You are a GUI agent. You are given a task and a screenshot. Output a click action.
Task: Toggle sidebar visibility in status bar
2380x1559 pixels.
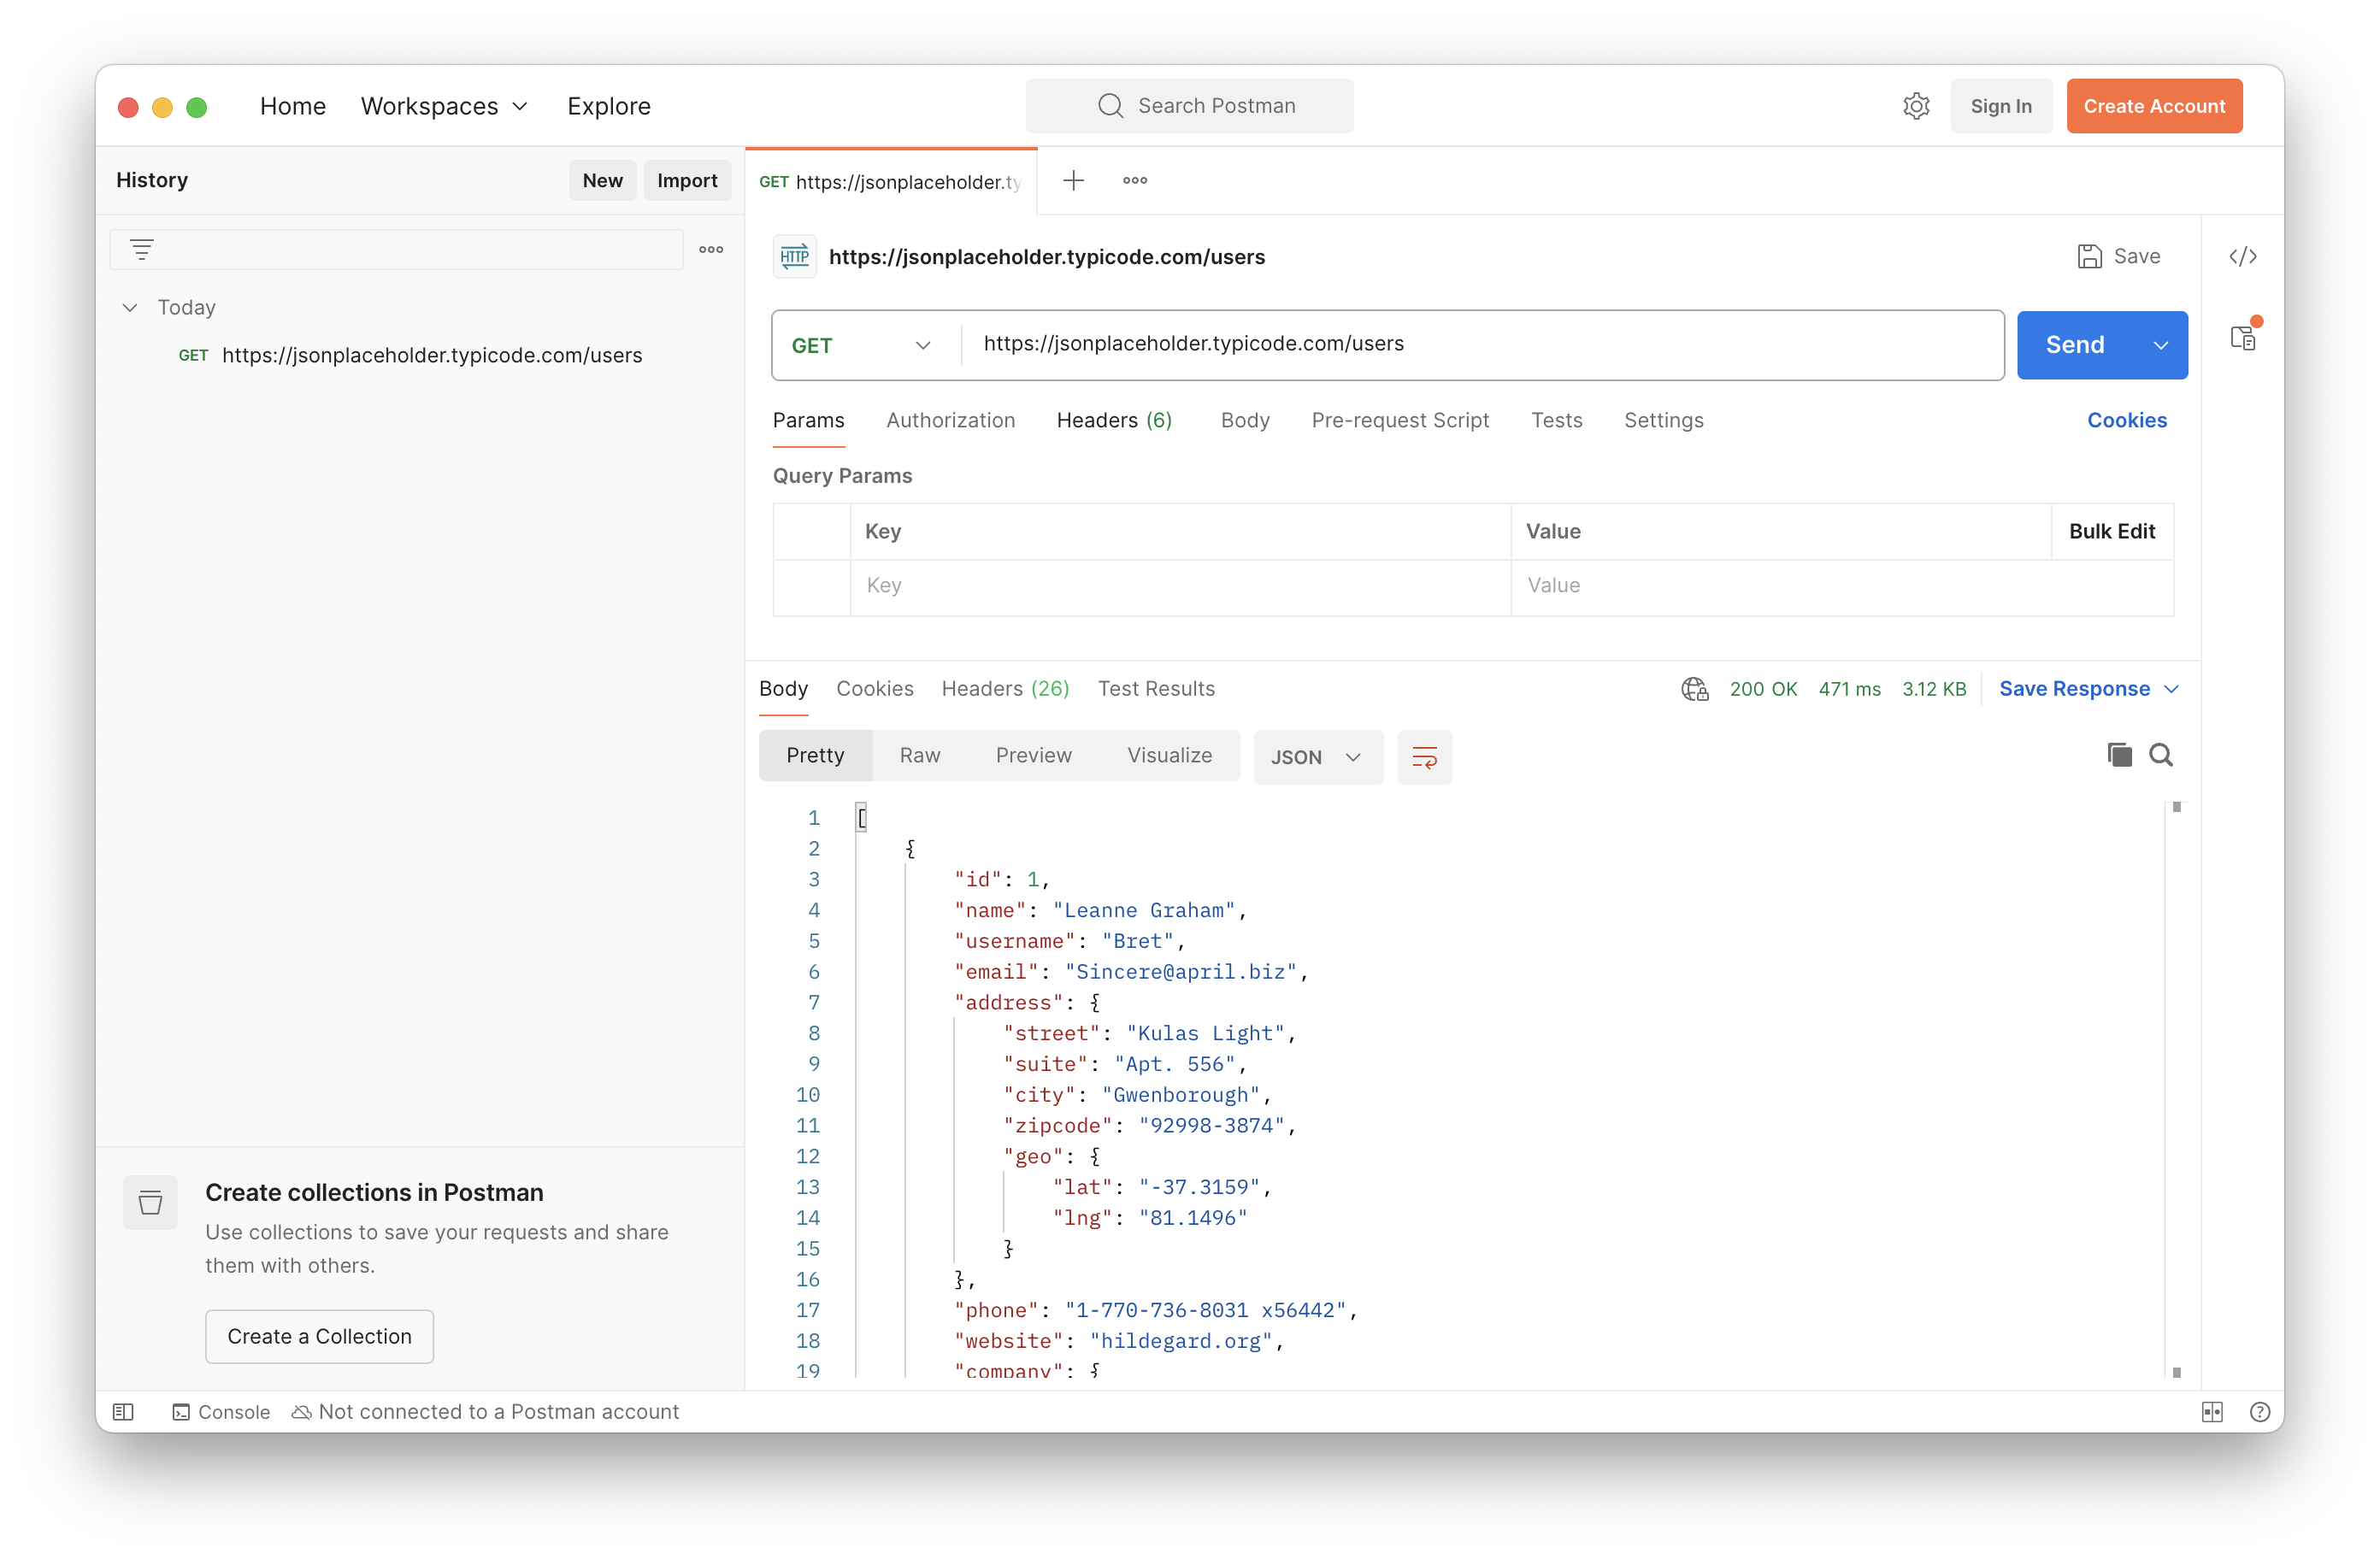[x=123, y=1411]
